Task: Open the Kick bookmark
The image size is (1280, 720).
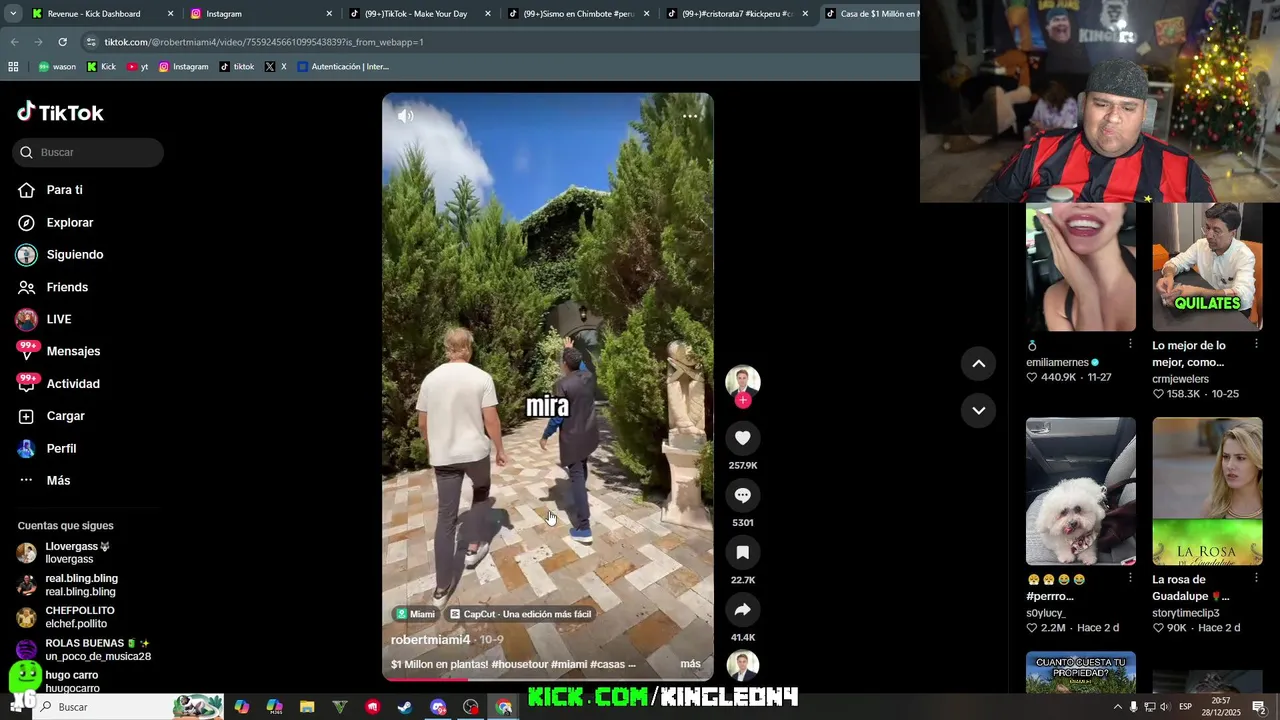Action: pyautogui.click(x=101, y=67)
